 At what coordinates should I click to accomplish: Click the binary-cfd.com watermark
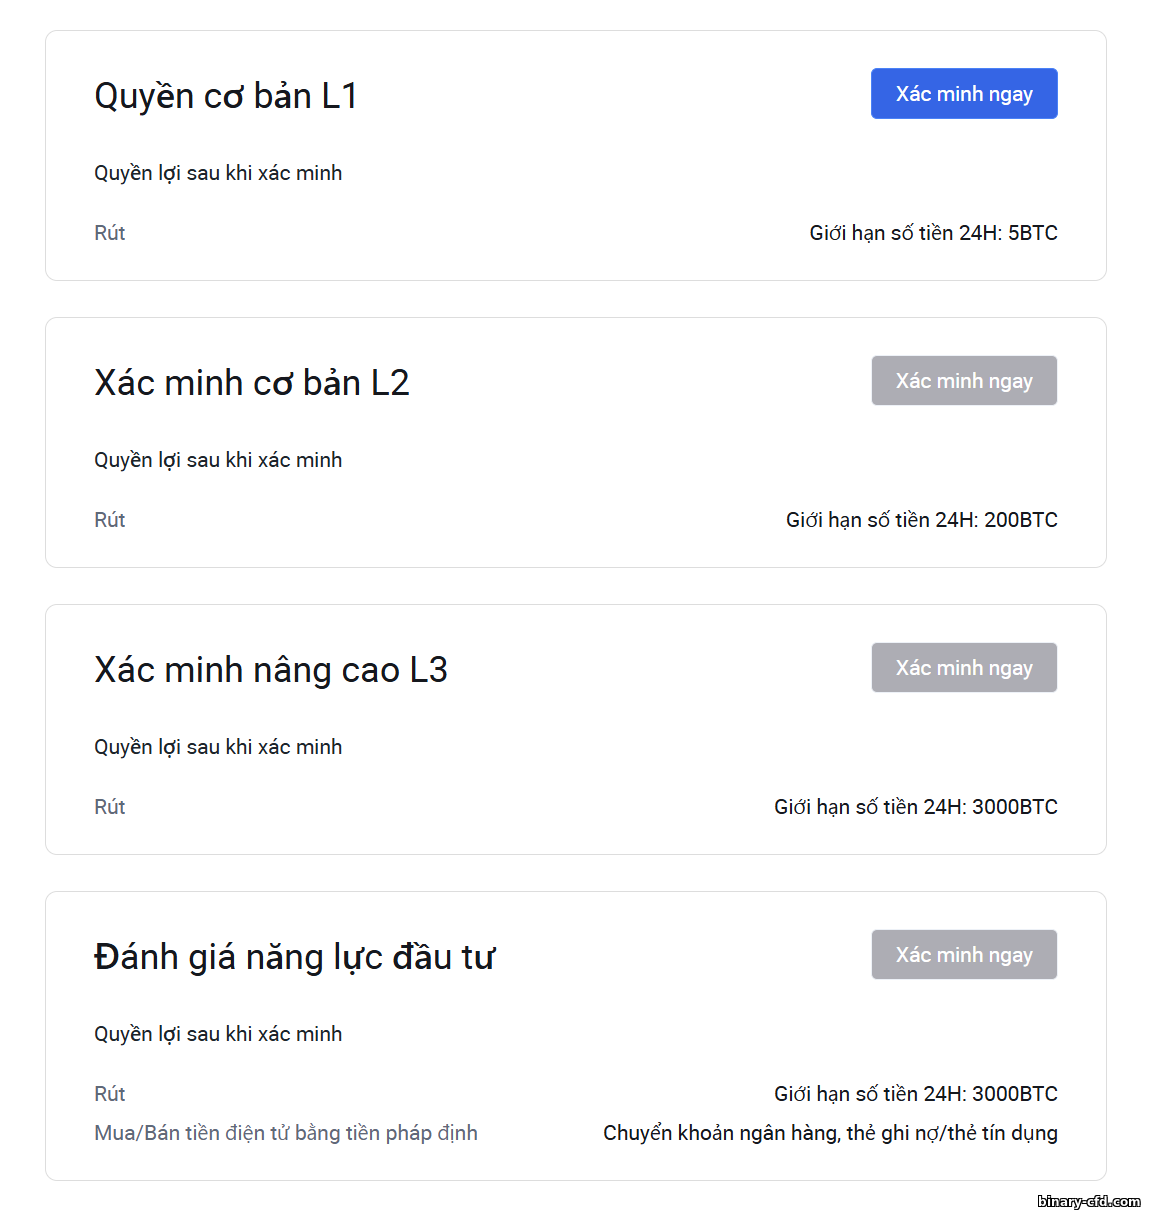pyautogui.click(x=1089, y=1201)
